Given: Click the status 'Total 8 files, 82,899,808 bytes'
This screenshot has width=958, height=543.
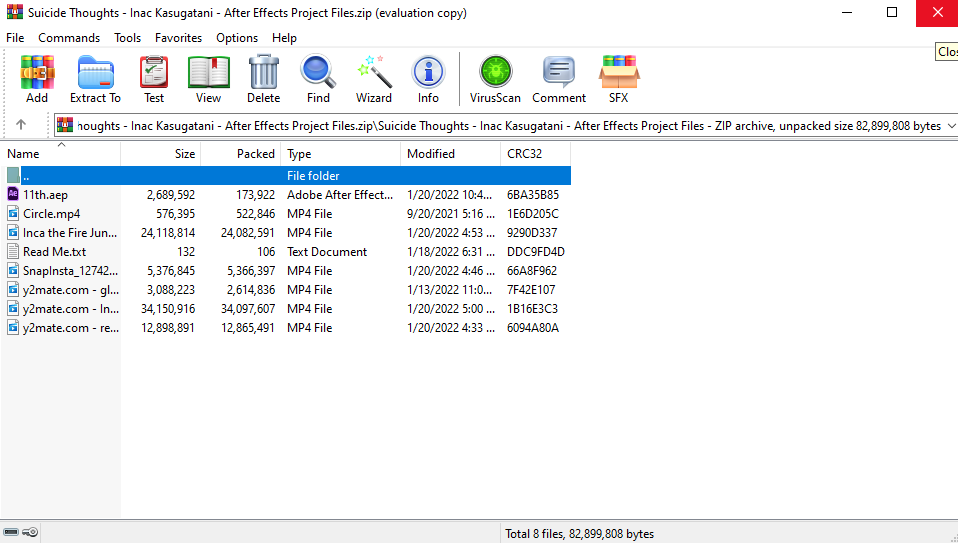Looking at the screenshot, I should pyautogui.click(x=579, y=534).
